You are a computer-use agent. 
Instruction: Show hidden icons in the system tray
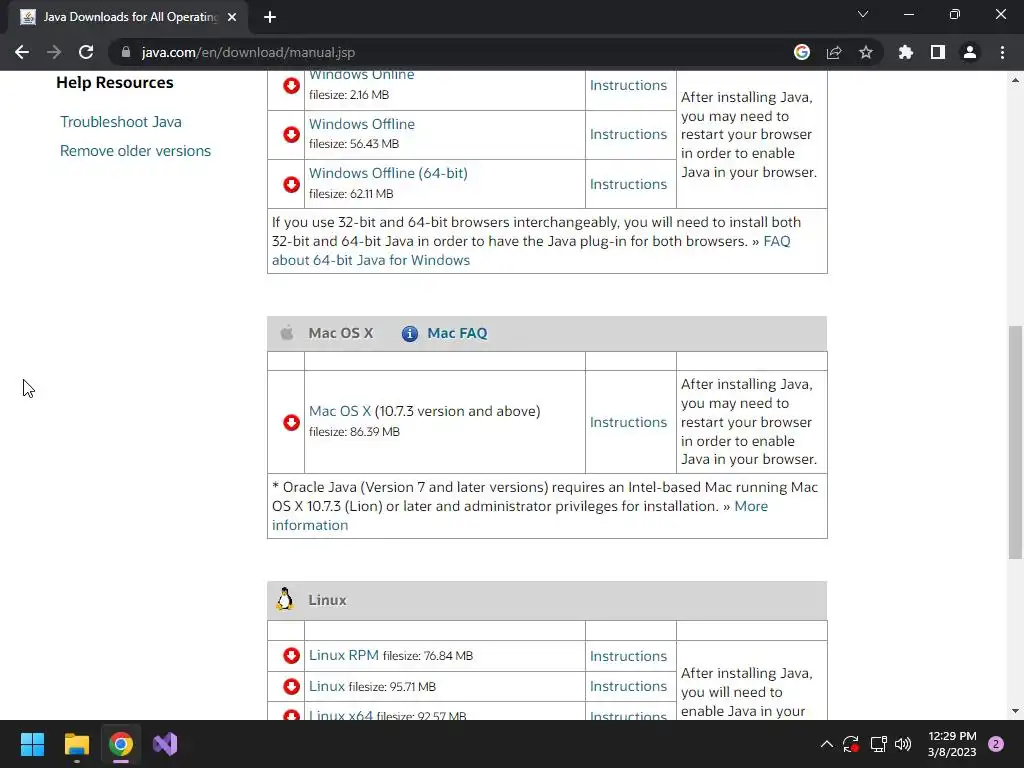tap(827, 744)
